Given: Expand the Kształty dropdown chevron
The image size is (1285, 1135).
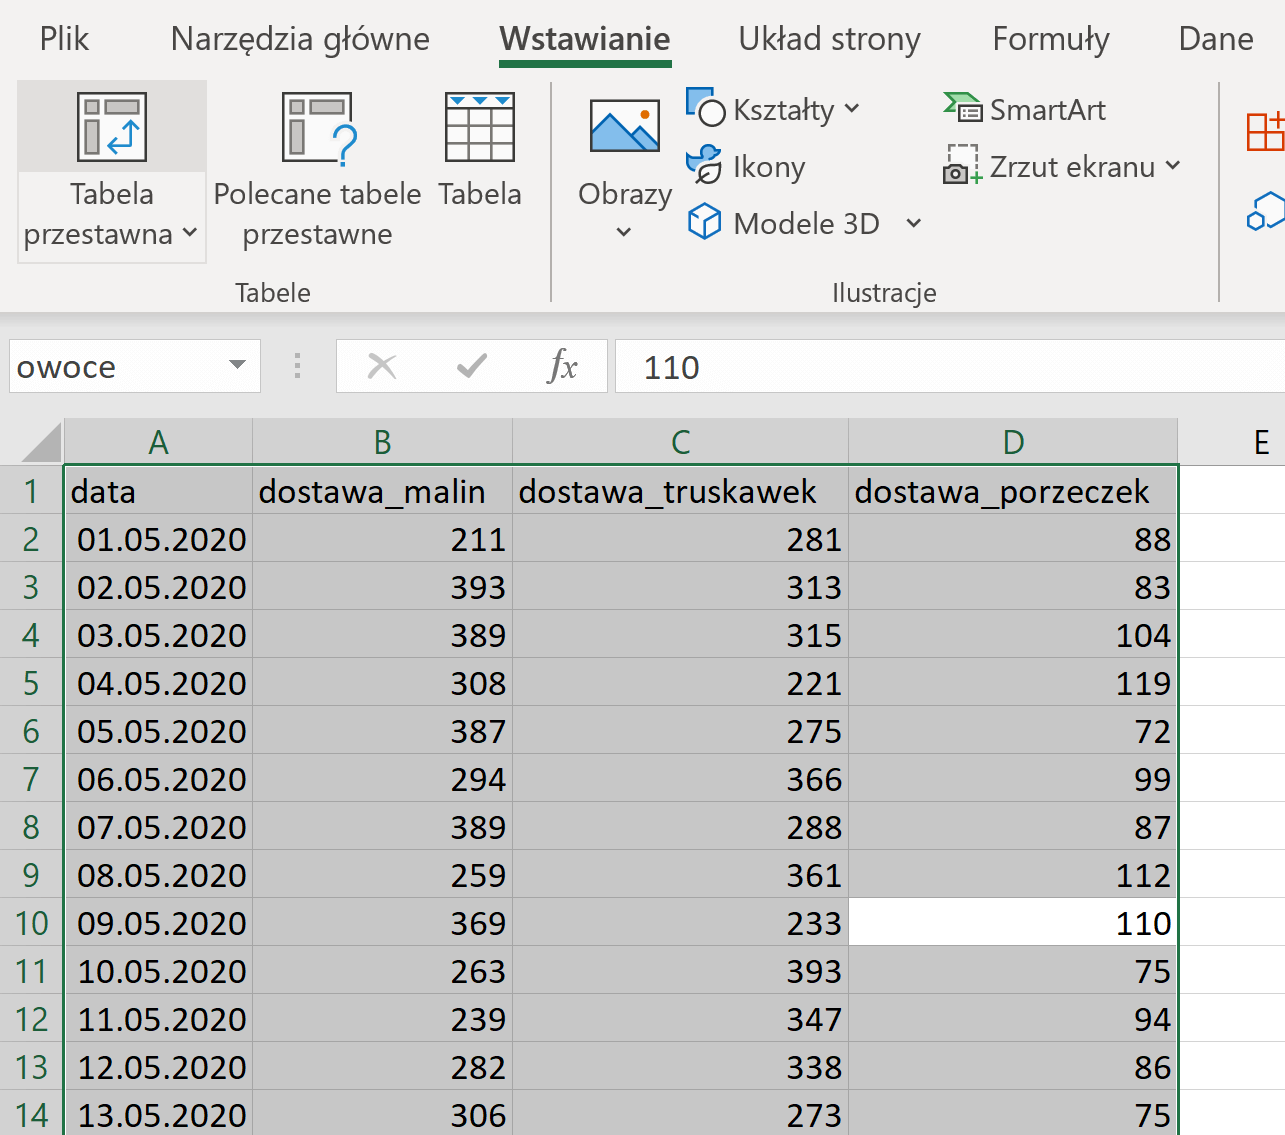Looking at the screenshot, I should (852, 108).
